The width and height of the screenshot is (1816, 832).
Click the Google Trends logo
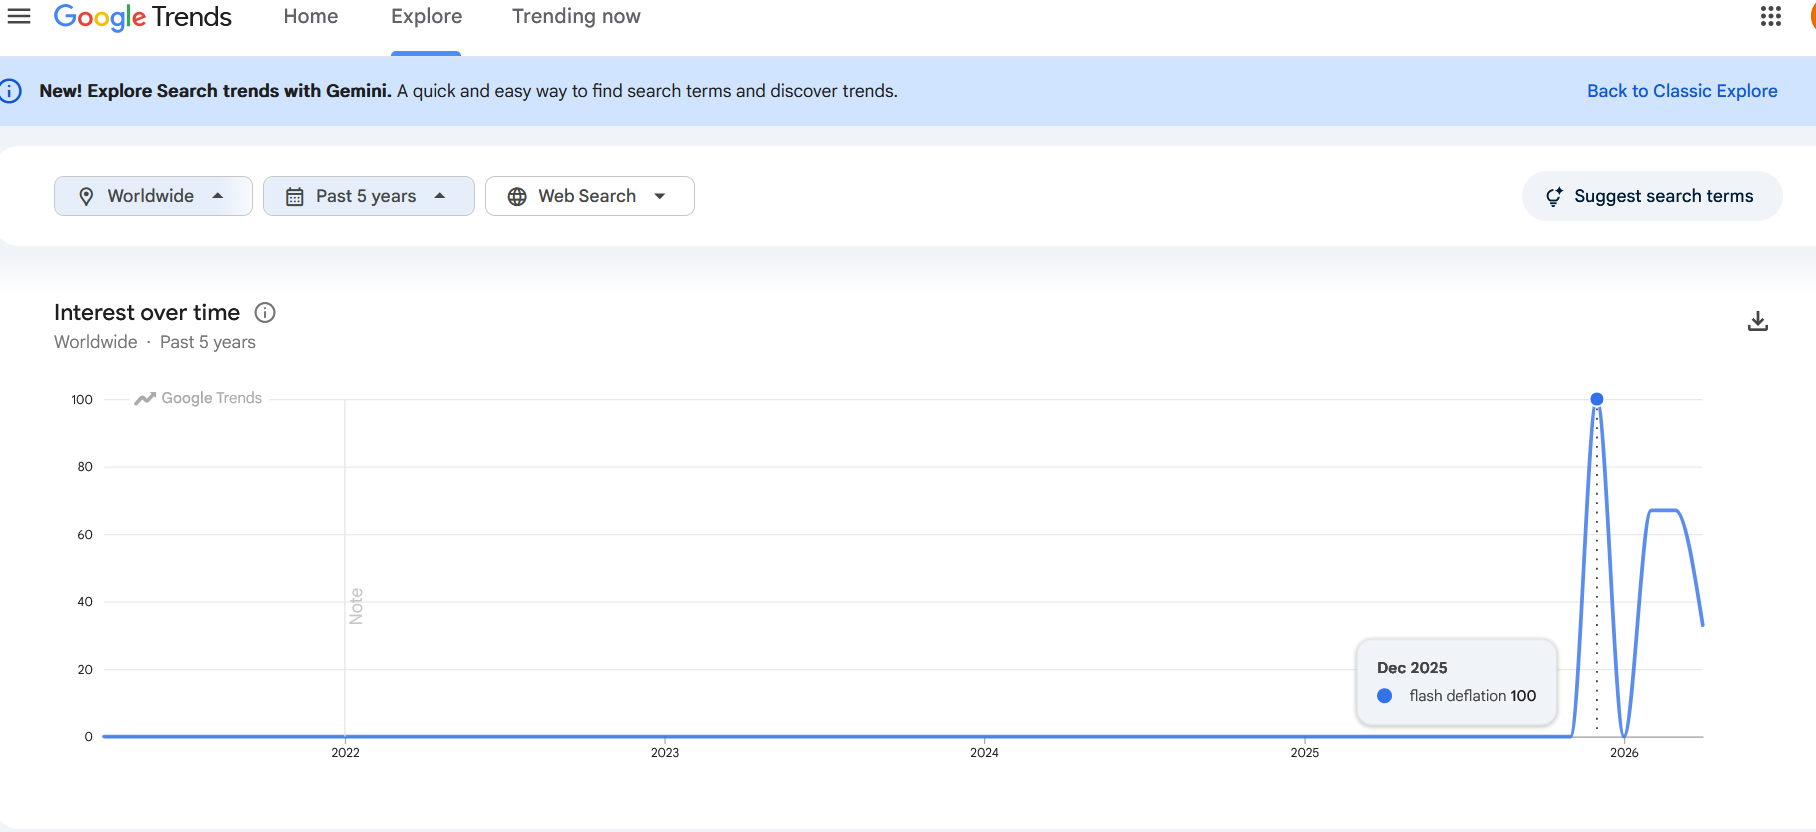pyautogui.click(x=143, y=17)
